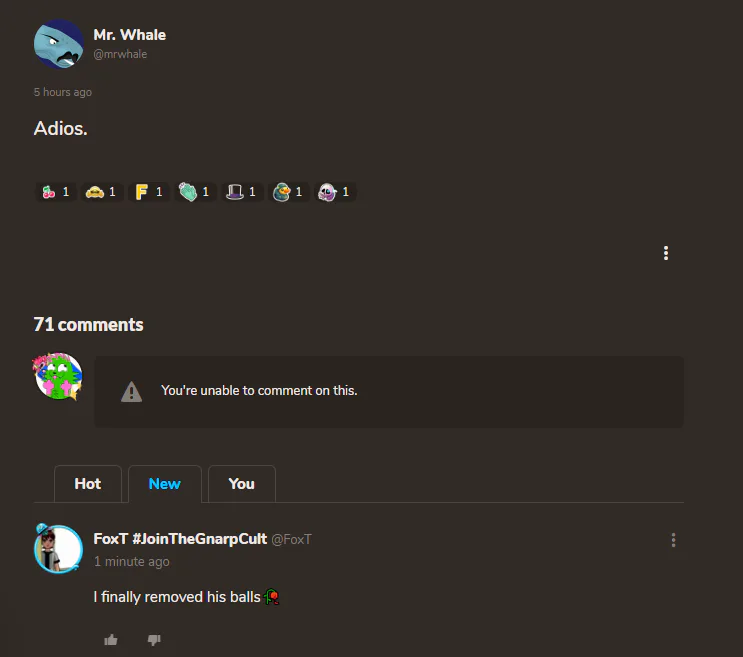Switch to the Hot comments tab
This screenshot has height=657, width=743.
point(88,484)
